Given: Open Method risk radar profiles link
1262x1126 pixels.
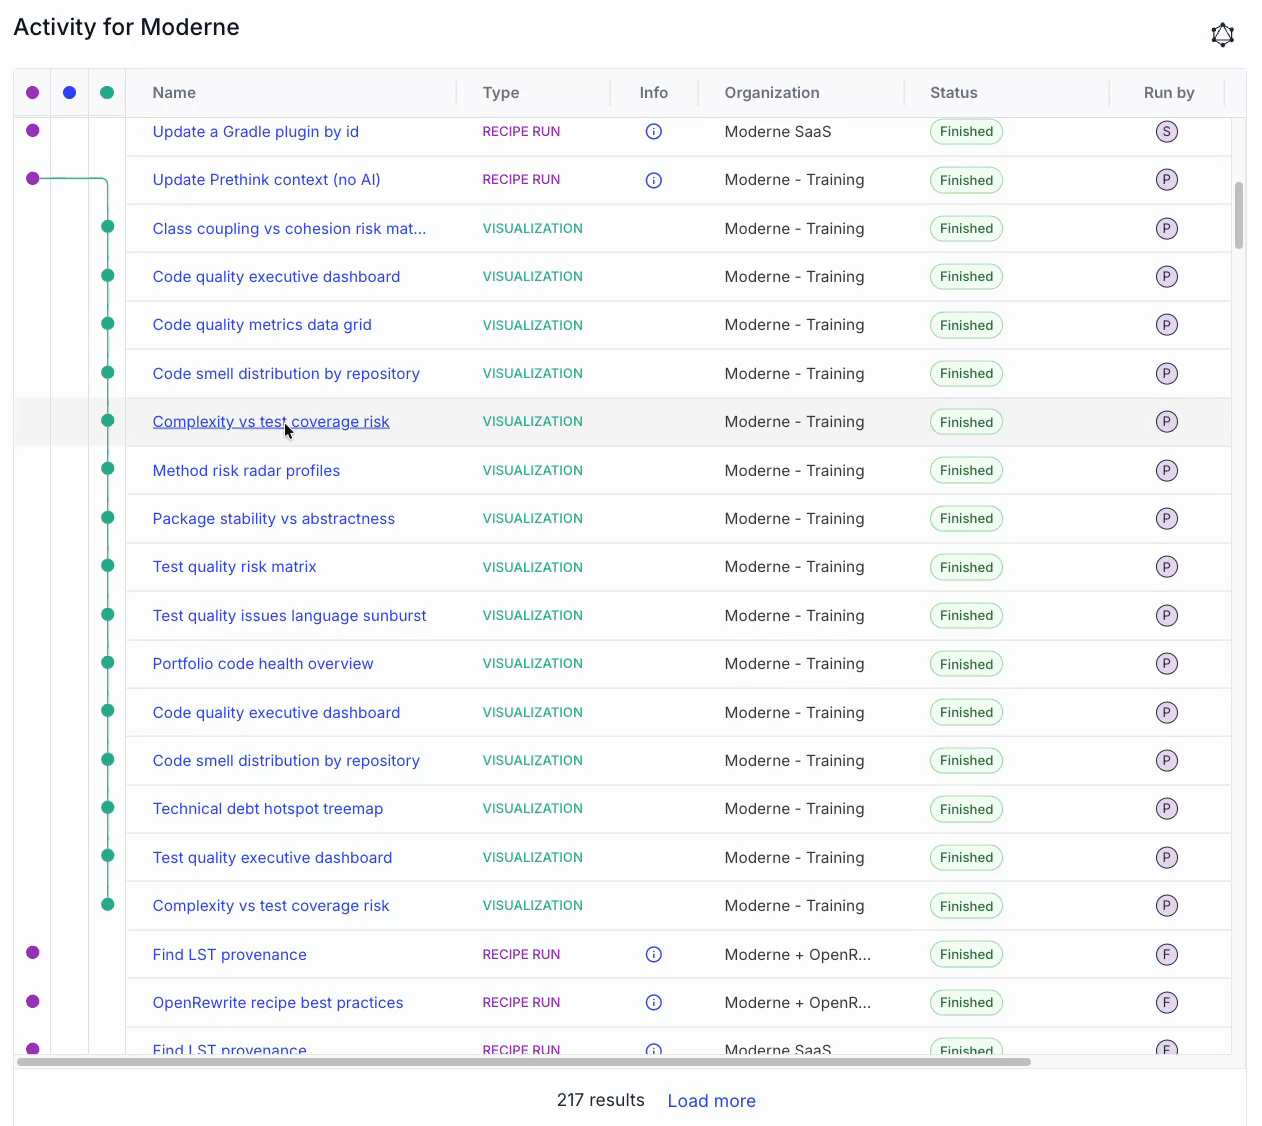Looking at the screenshot, I should [246, 470].
